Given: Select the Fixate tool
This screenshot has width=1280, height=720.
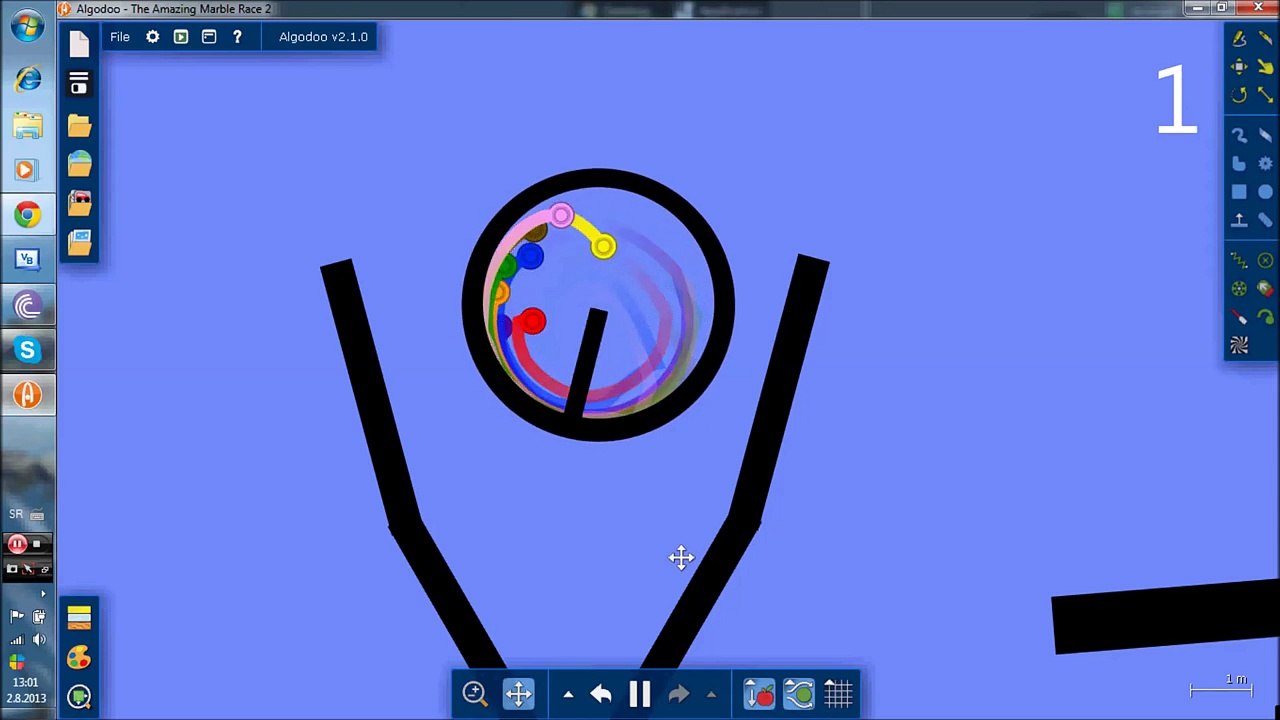Looking at the screenshot, I should click(x=1265, y=261).
